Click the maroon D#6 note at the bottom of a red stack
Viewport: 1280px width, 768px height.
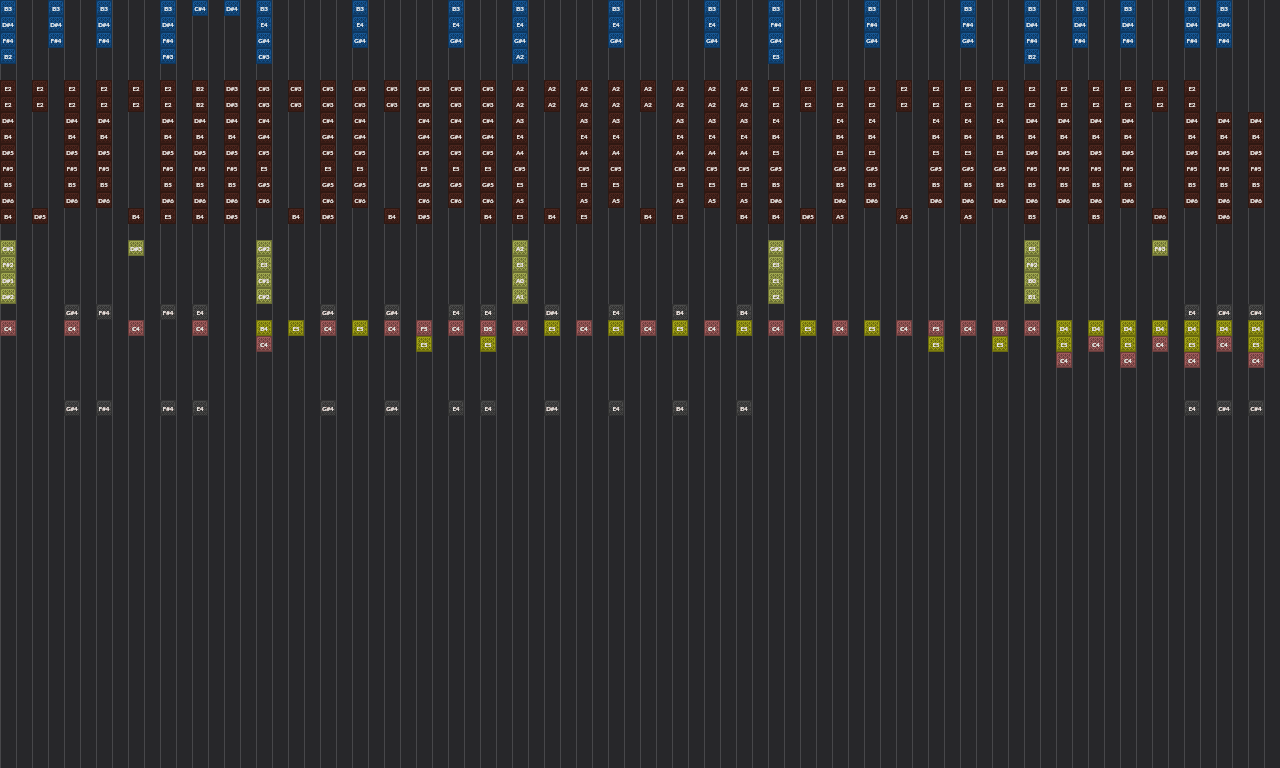8,200
